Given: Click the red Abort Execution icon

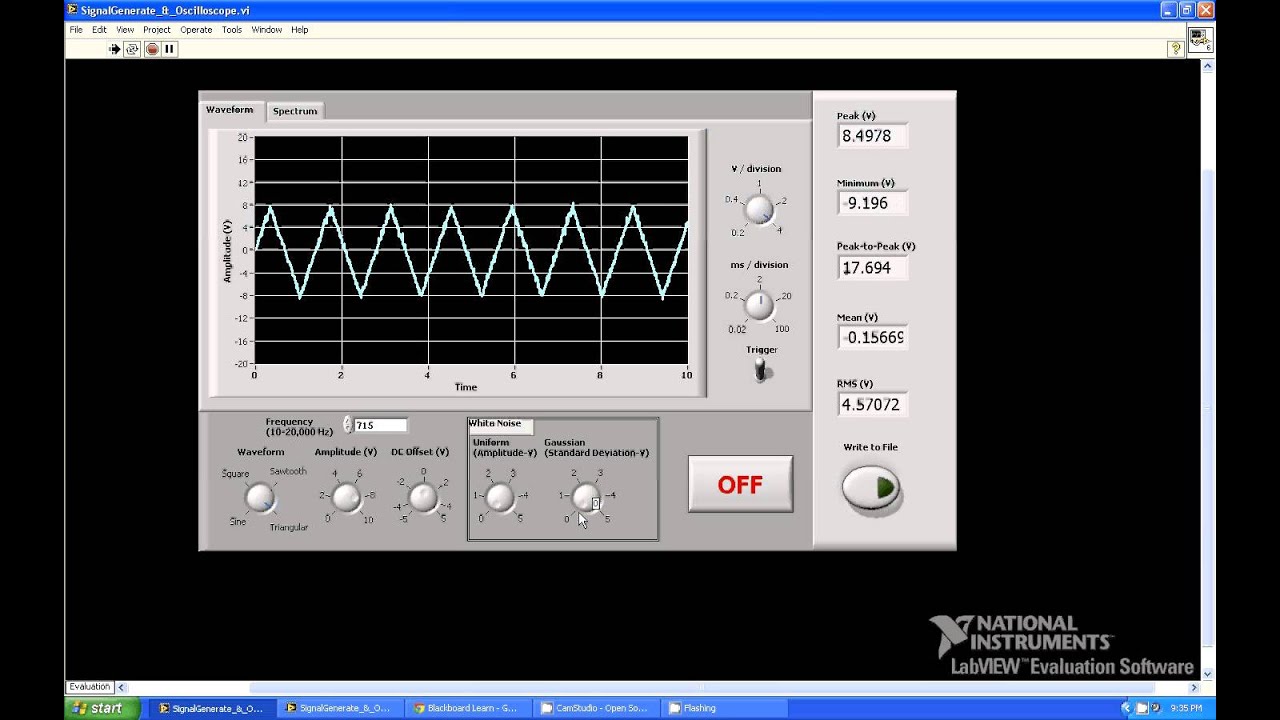Looking at the screenshot, I should coord(152,48).
